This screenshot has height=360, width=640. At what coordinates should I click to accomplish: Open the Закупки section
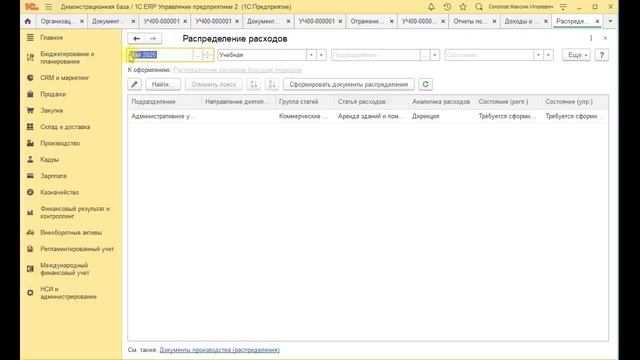click(x=51, y=110)
